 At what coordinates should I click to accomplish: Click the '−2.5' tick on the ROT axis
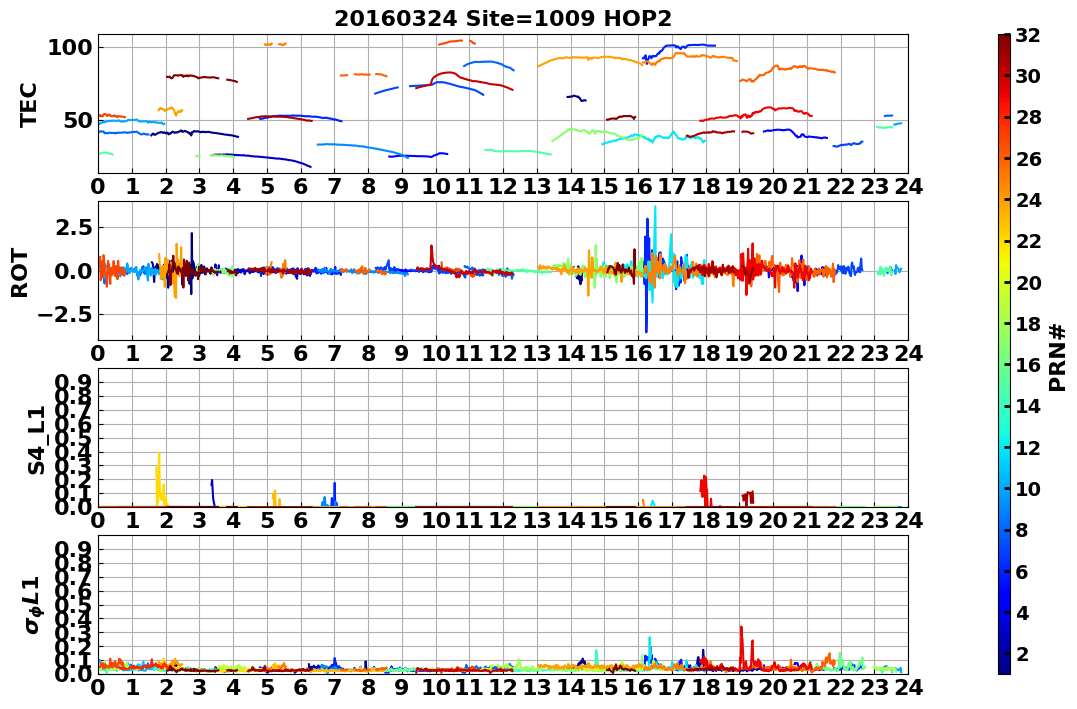click(65, 315)
